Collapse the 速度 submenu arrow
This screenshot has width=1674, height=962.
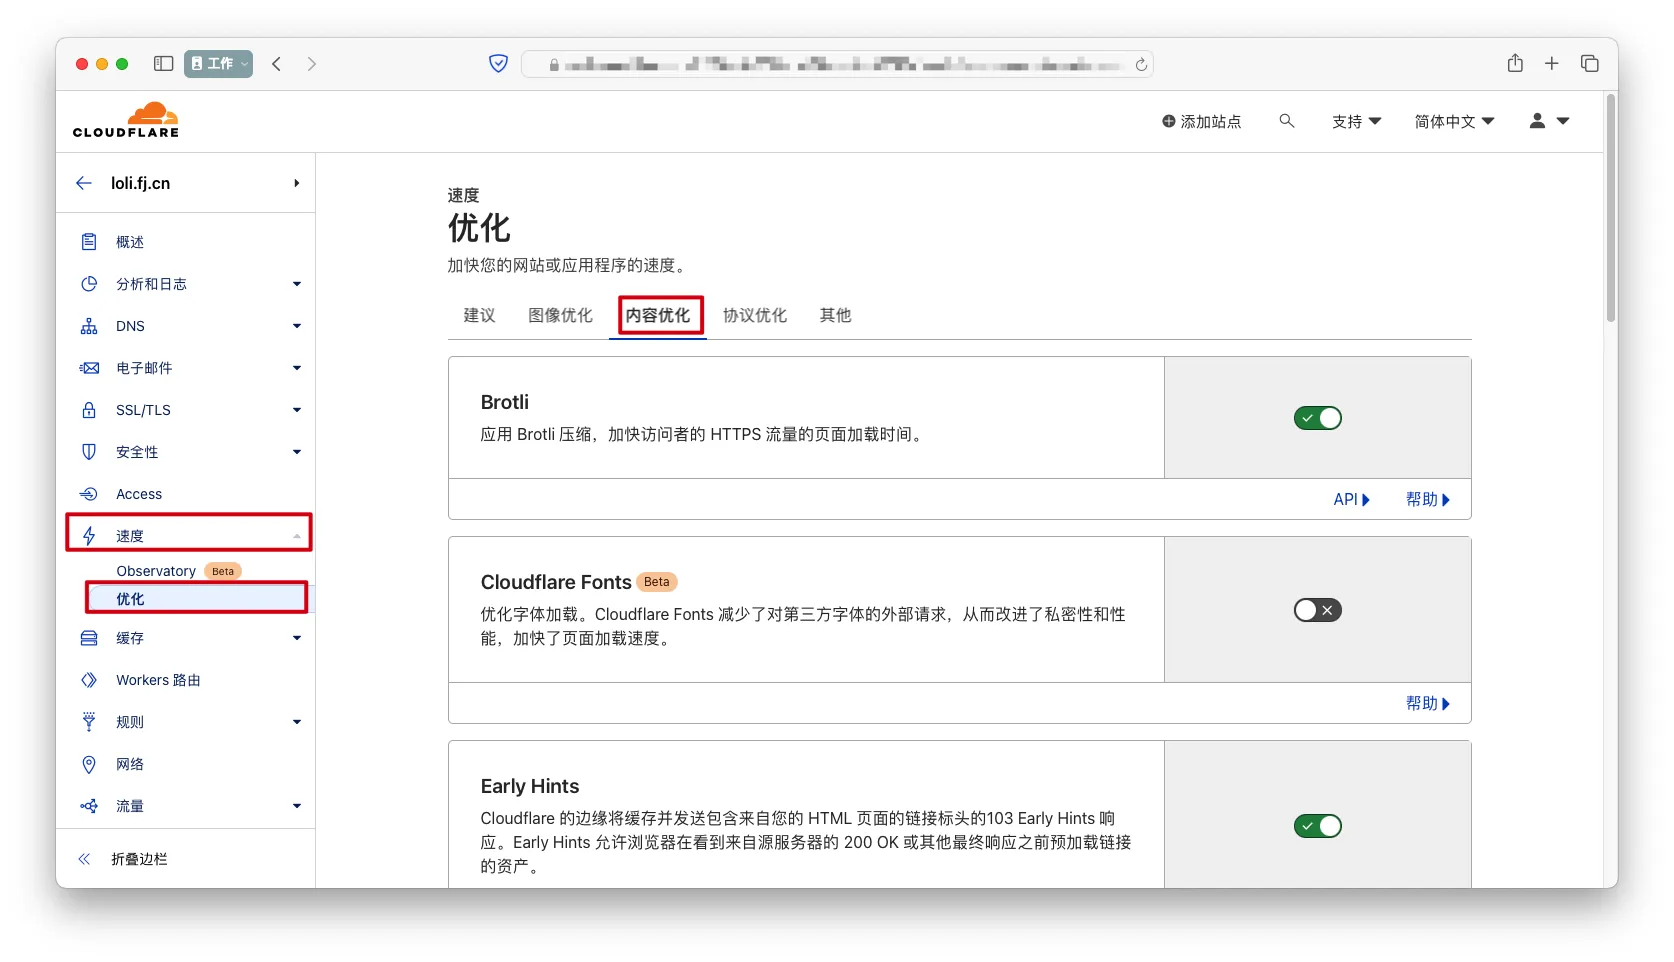[297, 536]
